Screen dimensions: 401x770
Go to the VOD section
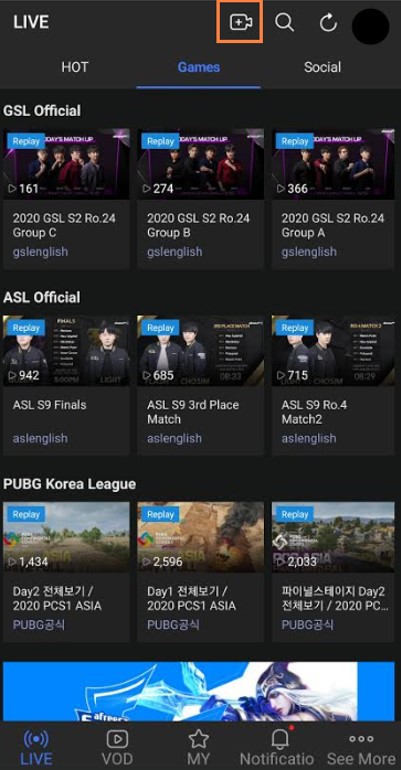(x=117, y=747)
